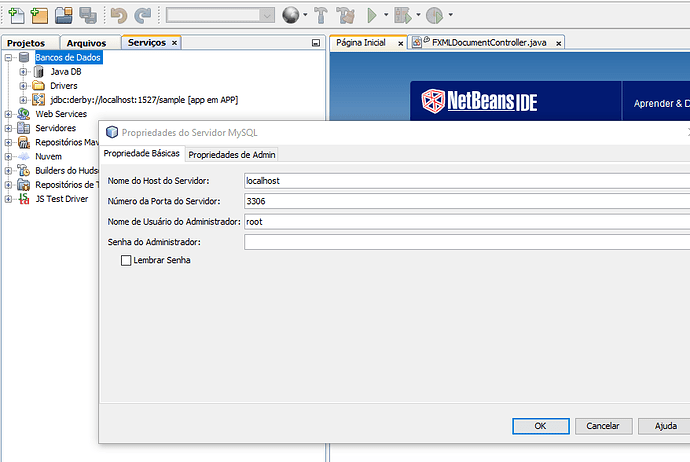Click the Save All toolbar icon

pyautogui.click(x=88, y=15)
